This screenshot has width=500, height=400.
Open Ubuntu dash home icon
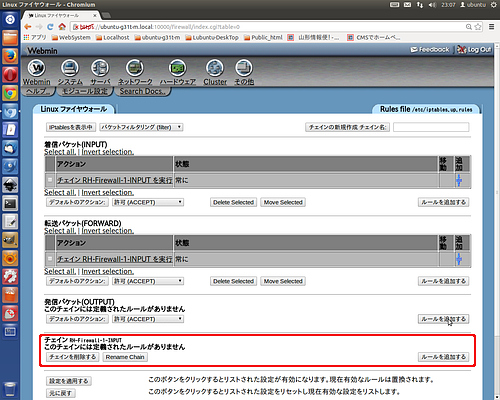coord(10,19)
